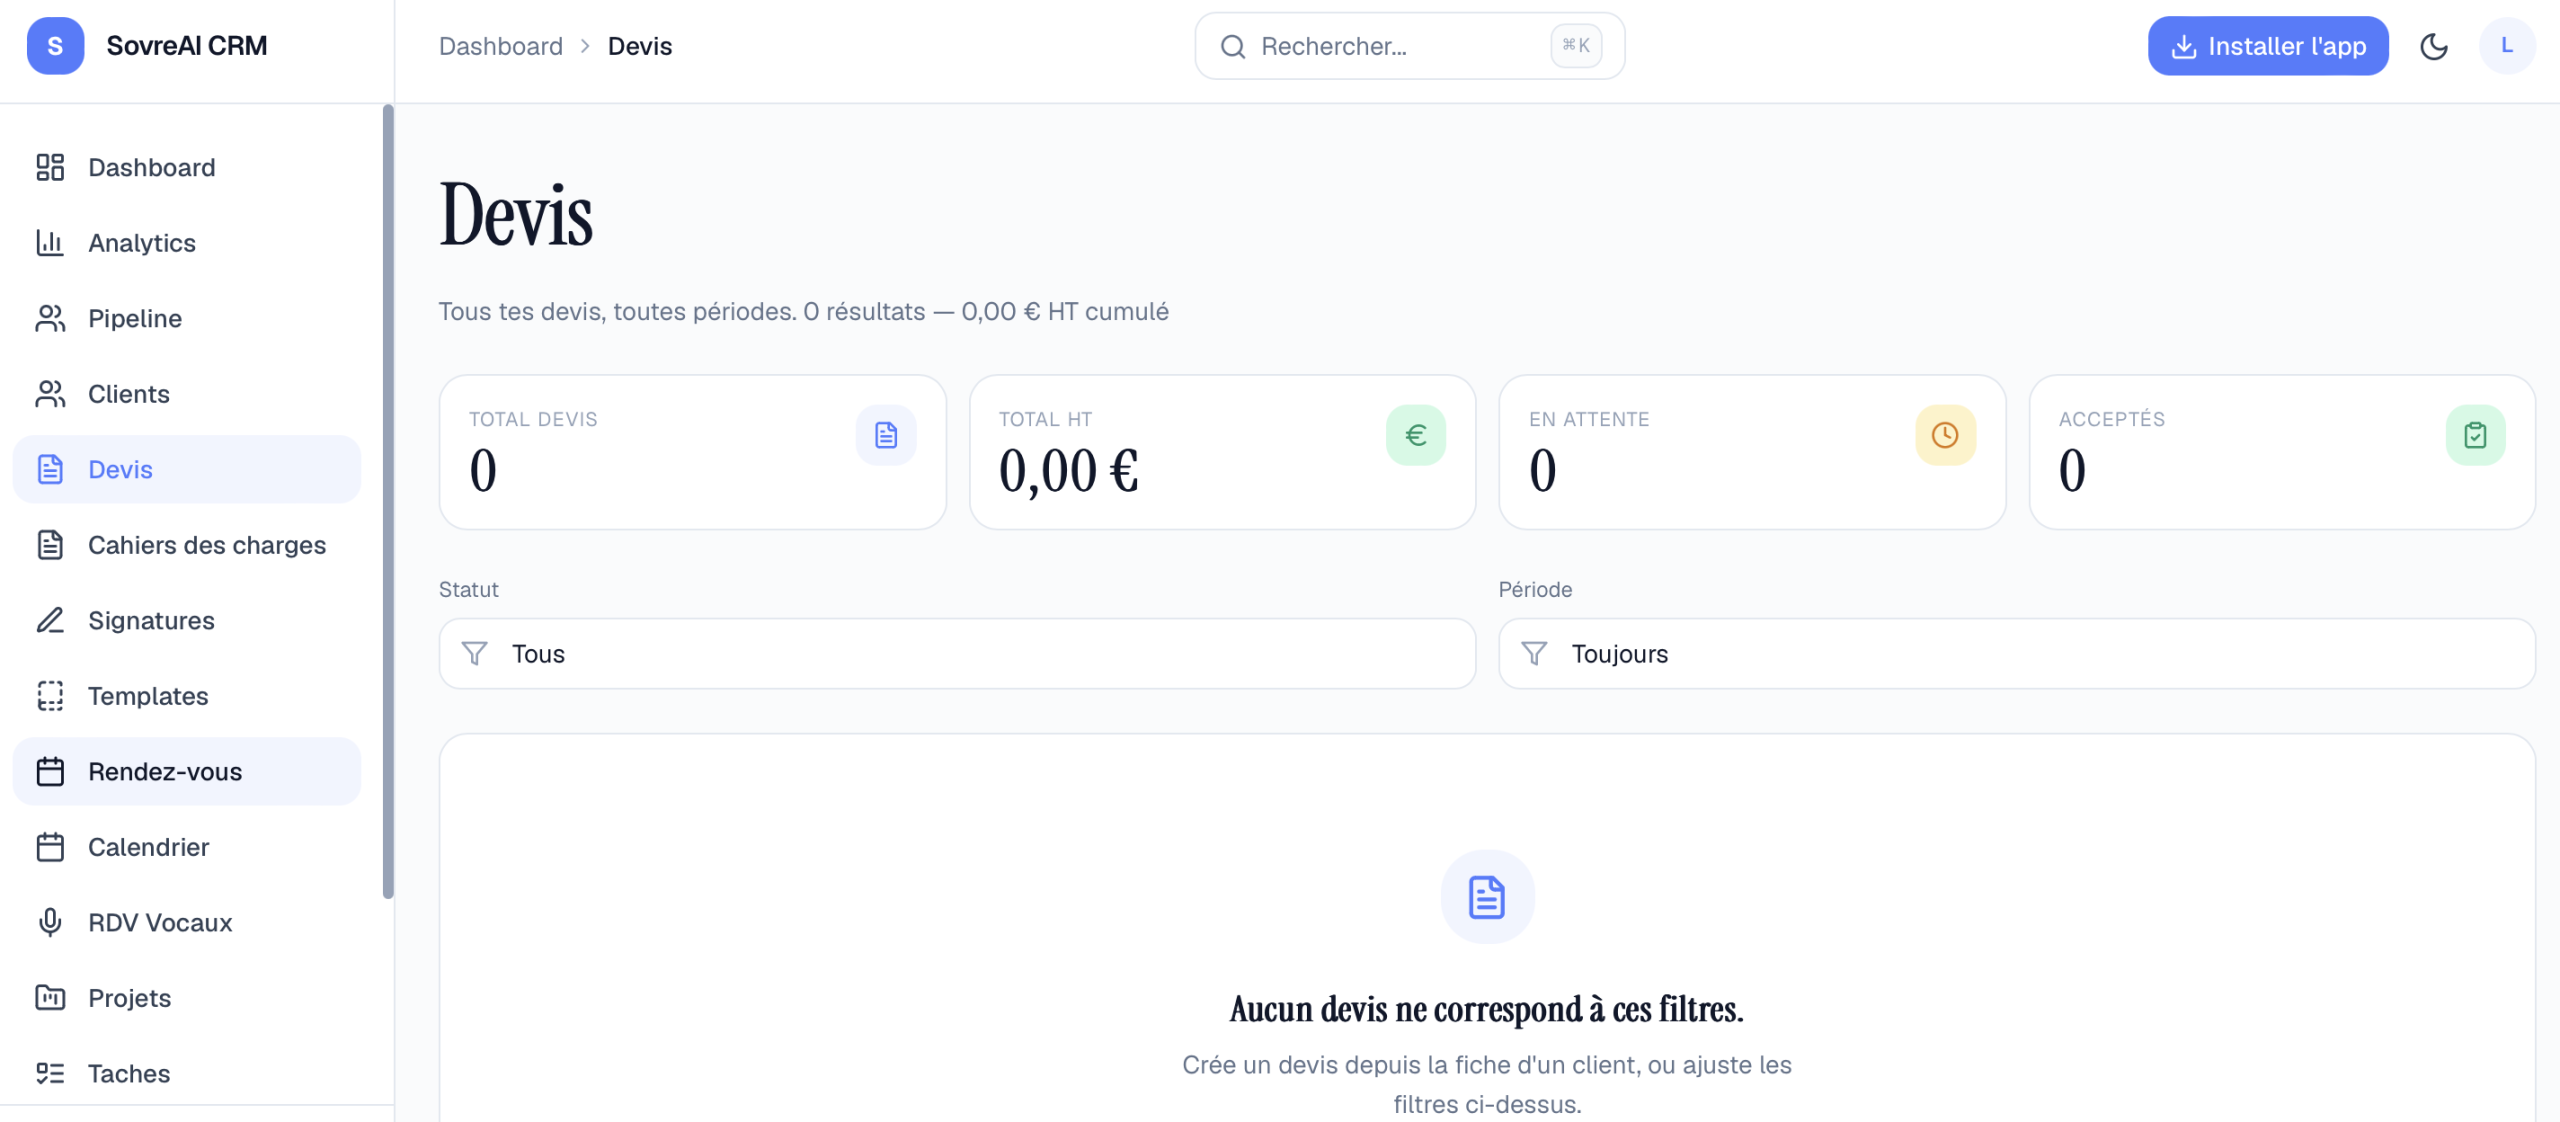Open Taches in the sidebar
Viewport: 2560px width, 1122px height.
tap(187, 1073)
